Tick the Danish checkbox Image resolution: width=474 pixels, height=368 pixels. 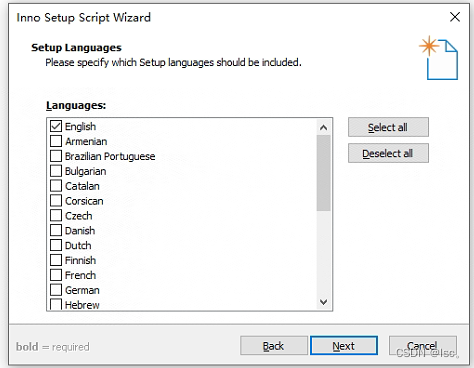point(56,230)
